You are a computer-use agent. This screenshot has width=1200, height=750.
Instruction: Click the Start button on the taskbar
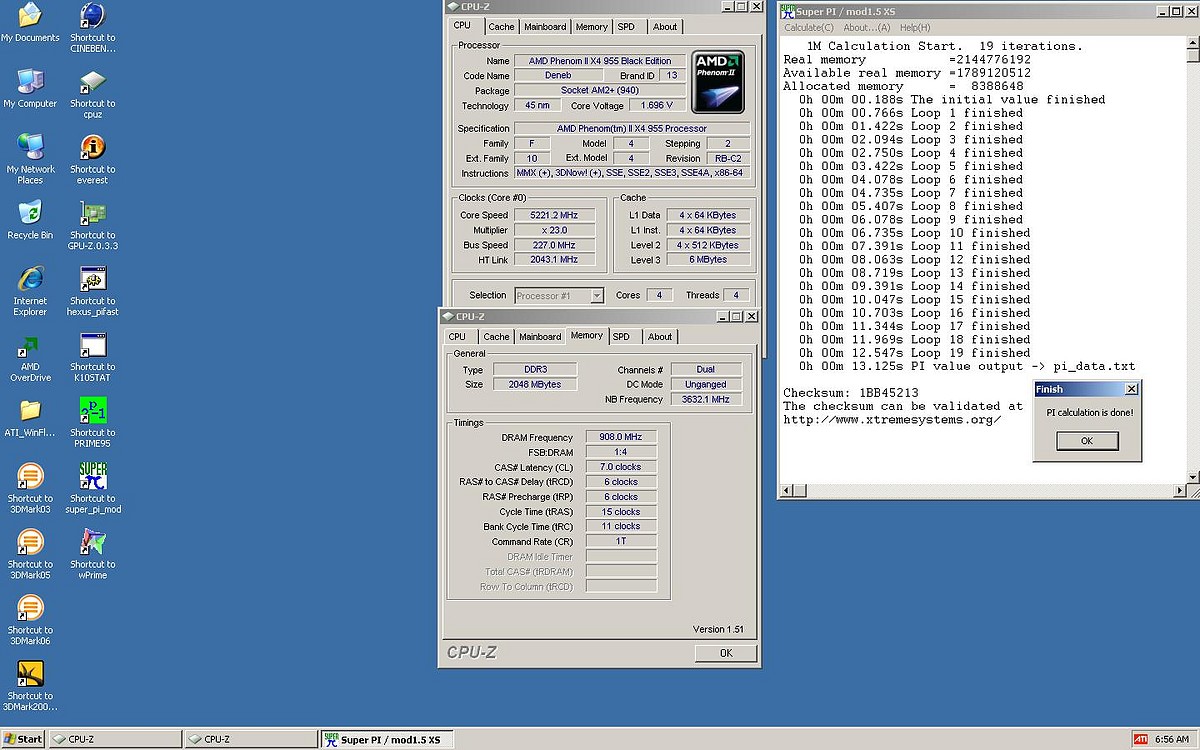22,740
